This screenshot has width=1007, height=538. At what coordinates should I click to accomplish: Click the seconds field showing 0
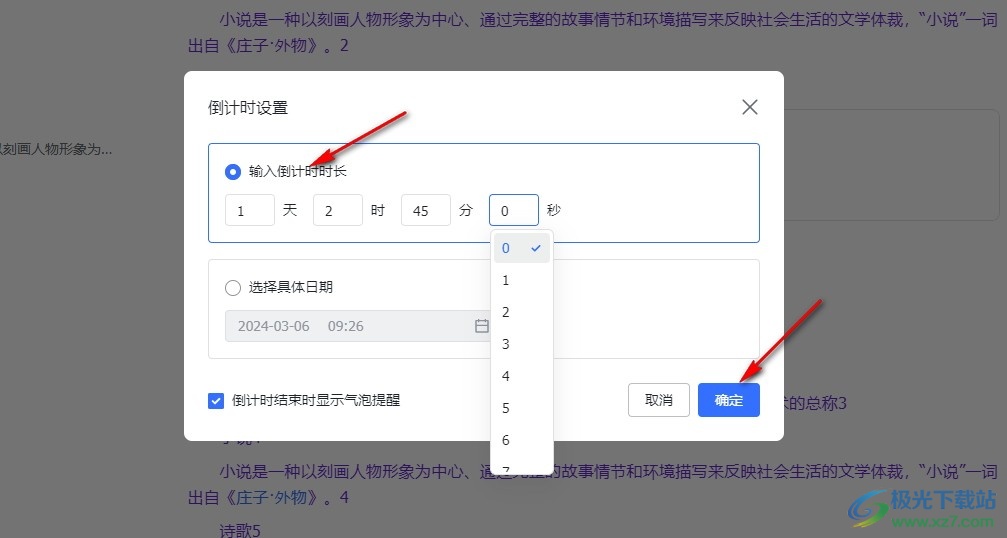click(514, 211)
